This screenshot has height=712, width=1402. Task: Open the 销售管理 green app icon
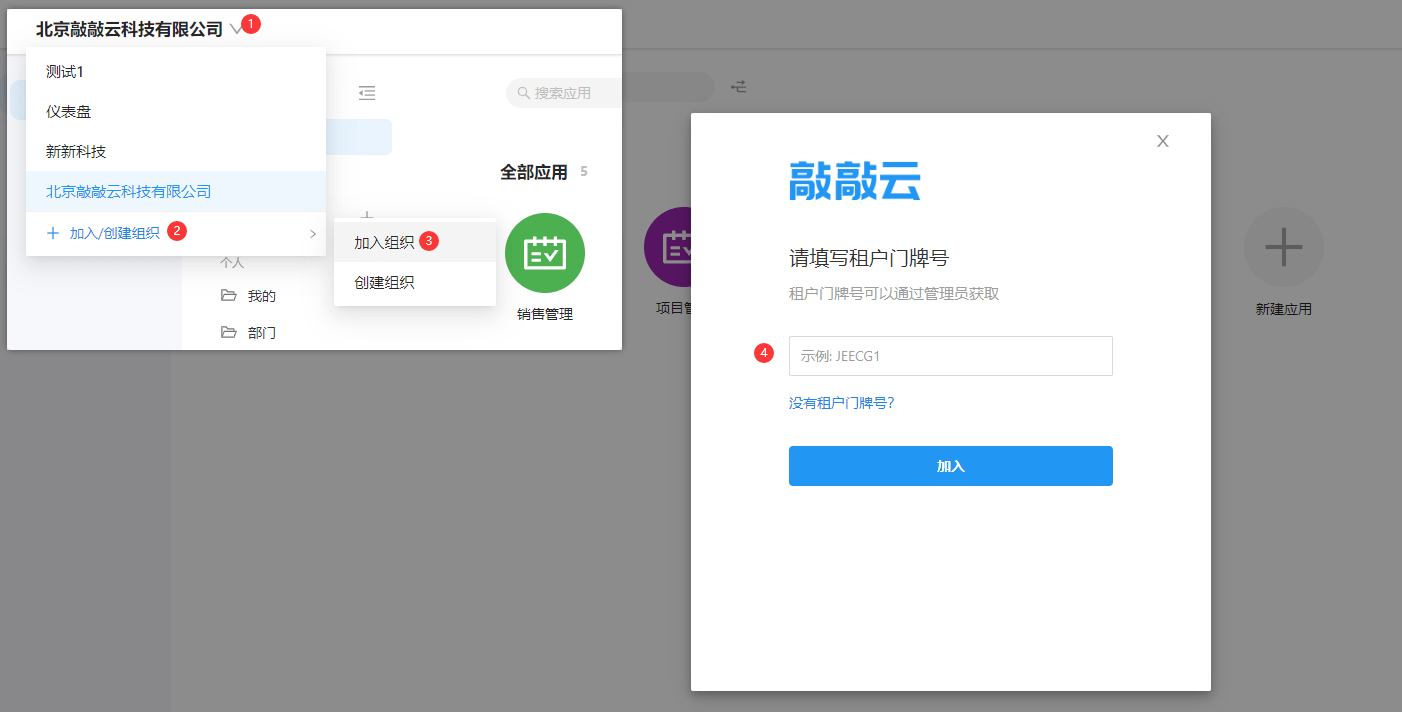click(544, 253)
